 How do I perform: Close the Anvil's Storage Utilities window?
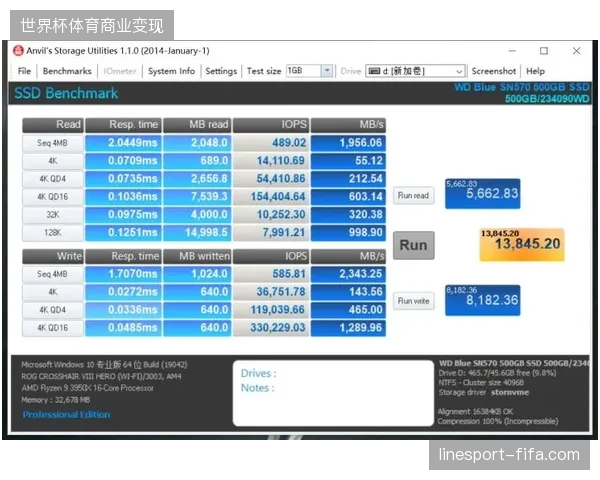coord(576,51)
